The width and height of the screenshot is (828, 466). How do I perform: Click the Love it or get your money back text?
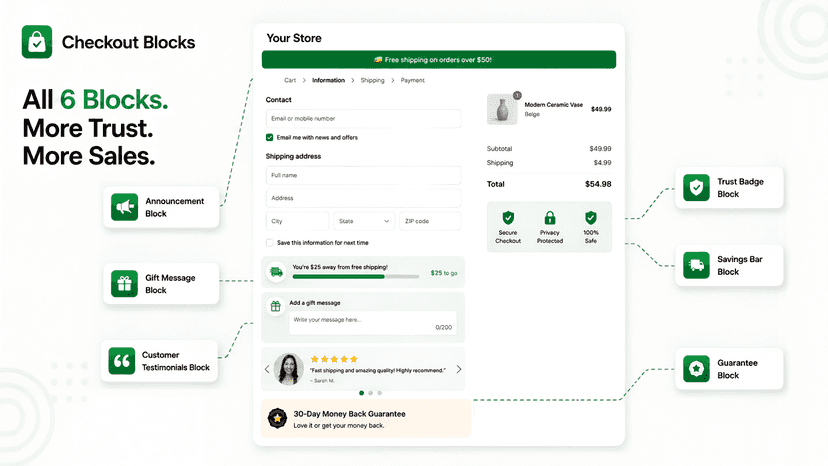point(339,425)
